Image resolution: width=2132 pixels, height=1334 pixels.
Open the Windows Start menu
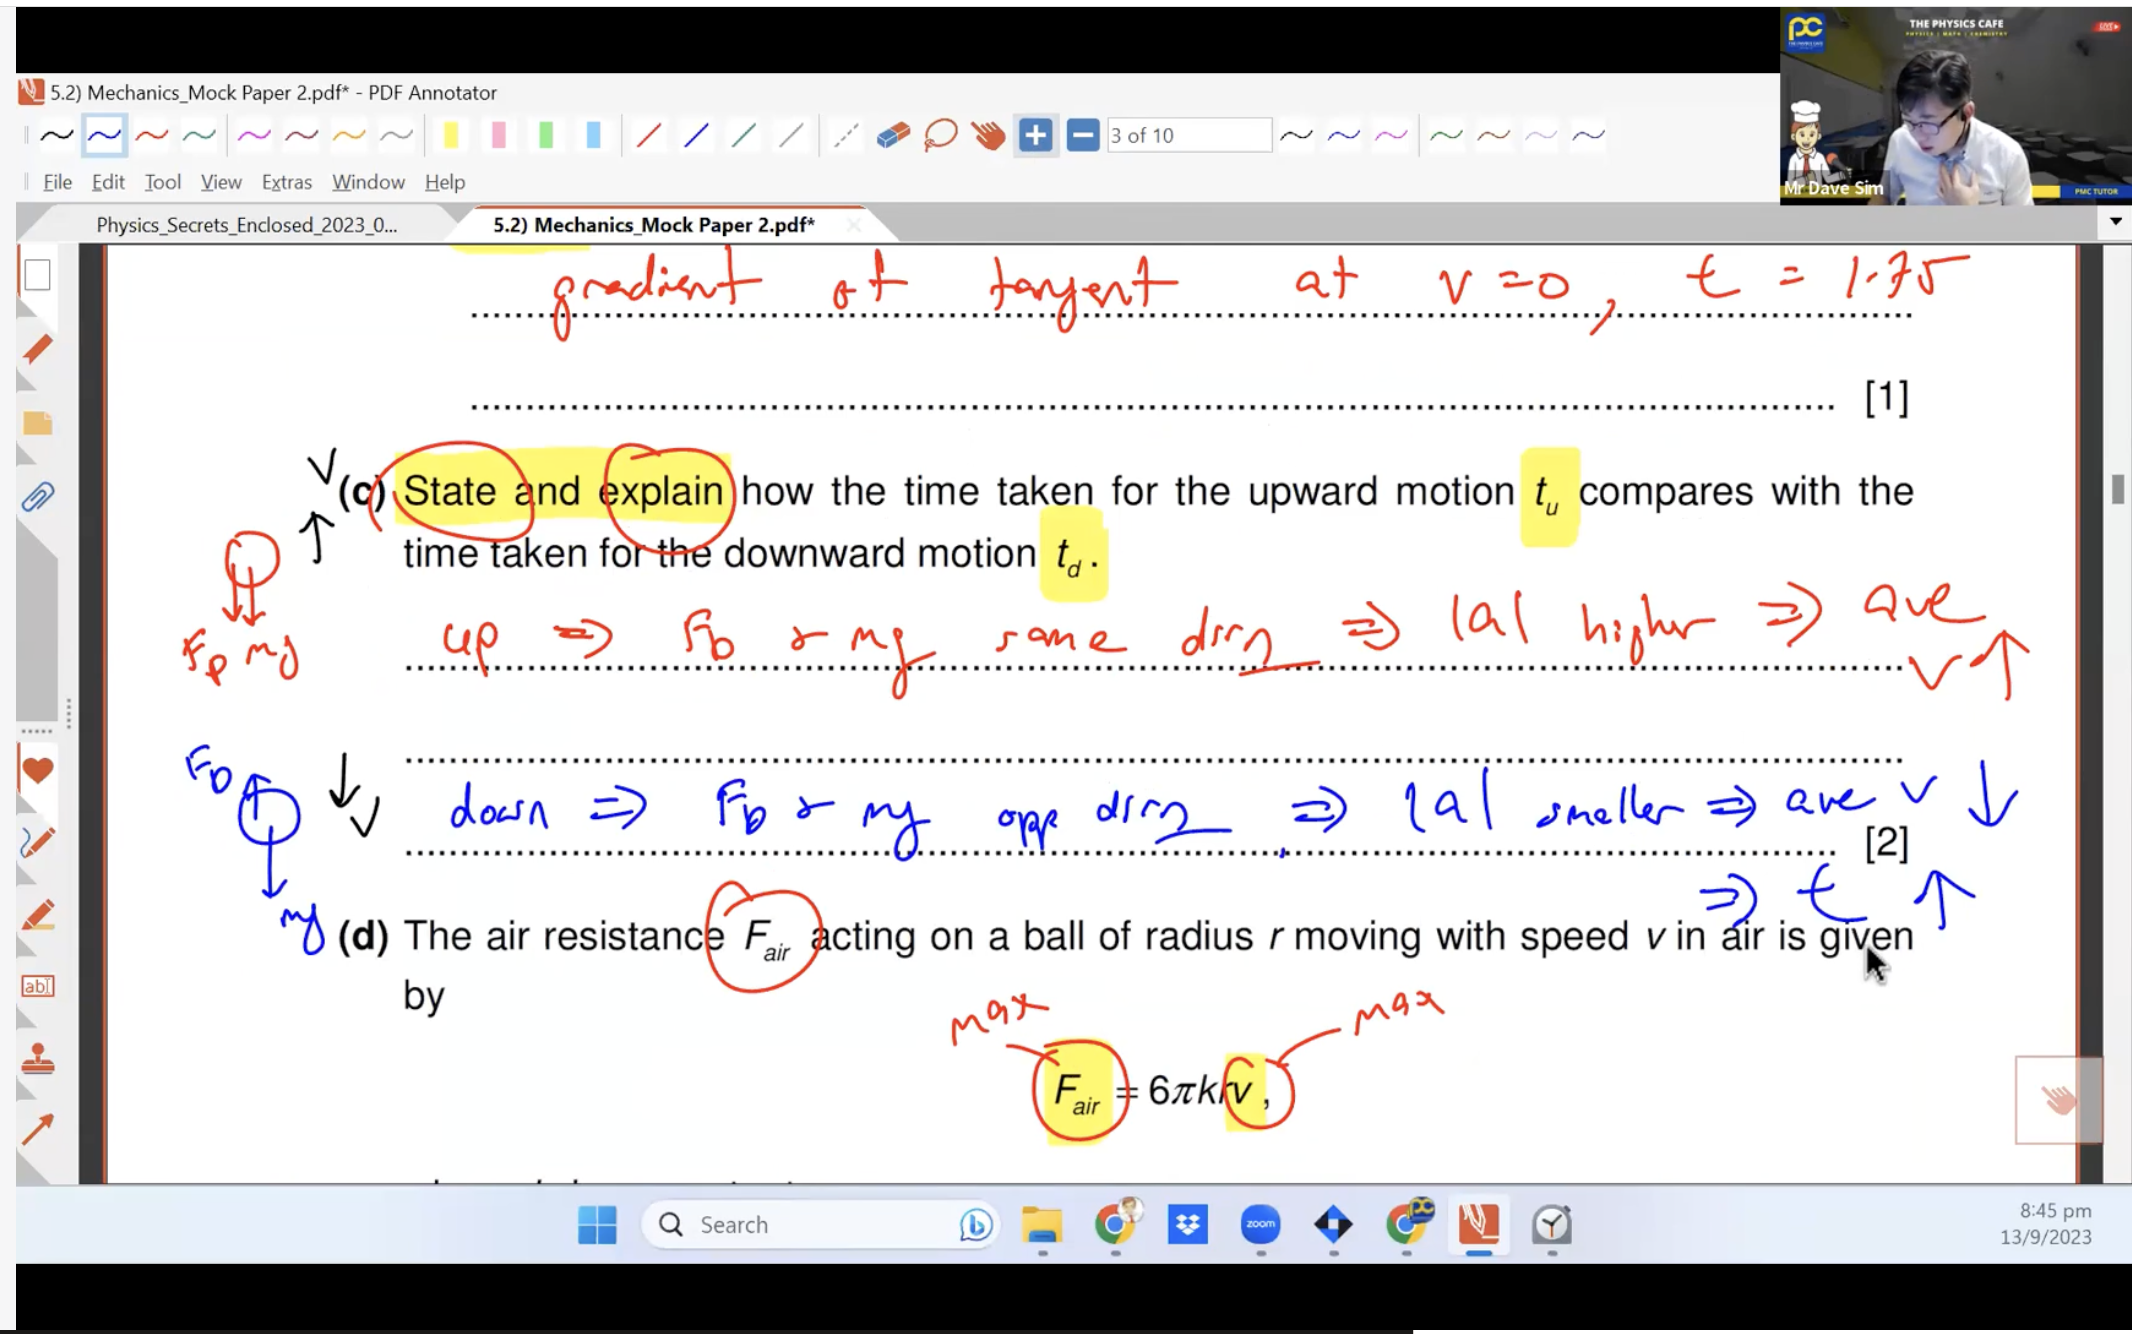click(x=597, y=1224)
